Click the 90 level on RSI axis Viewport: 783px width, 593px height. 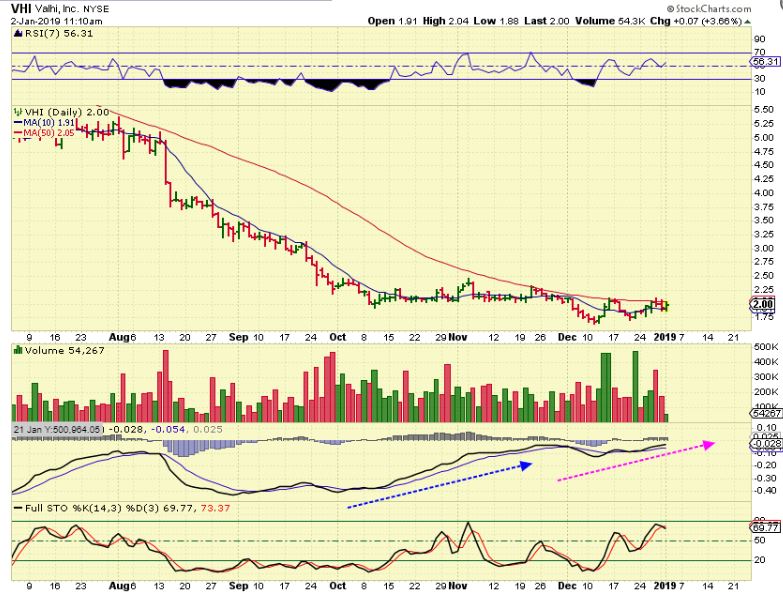click(x=759, y=39)
